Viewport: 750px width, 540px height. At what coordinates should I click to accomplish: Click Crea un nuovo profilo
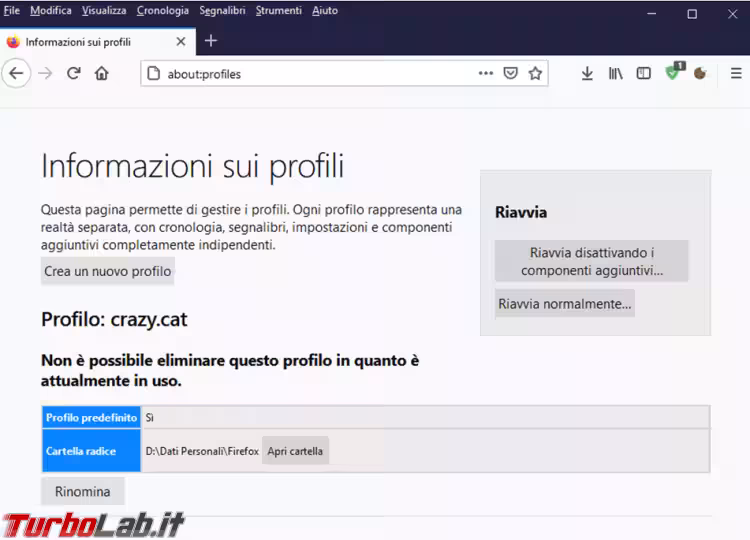pos(107,271)
